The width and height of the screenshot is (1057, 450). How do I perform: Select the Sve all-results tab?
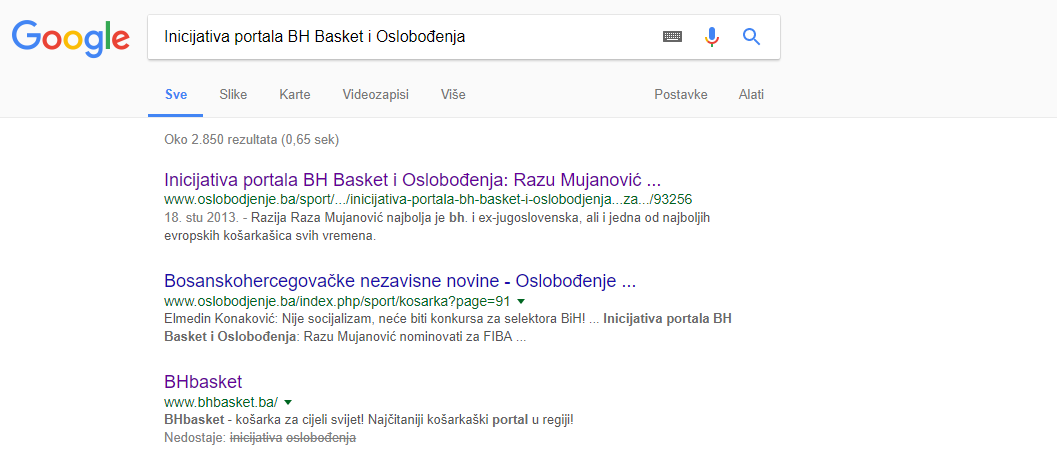pos(176,94)
